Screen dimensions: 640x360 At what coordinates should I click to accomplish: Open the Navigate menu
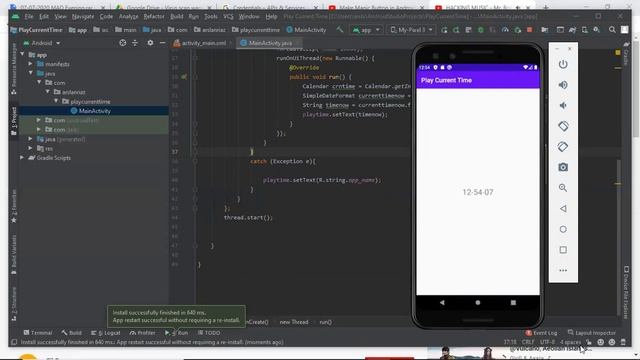pos(83,17)
